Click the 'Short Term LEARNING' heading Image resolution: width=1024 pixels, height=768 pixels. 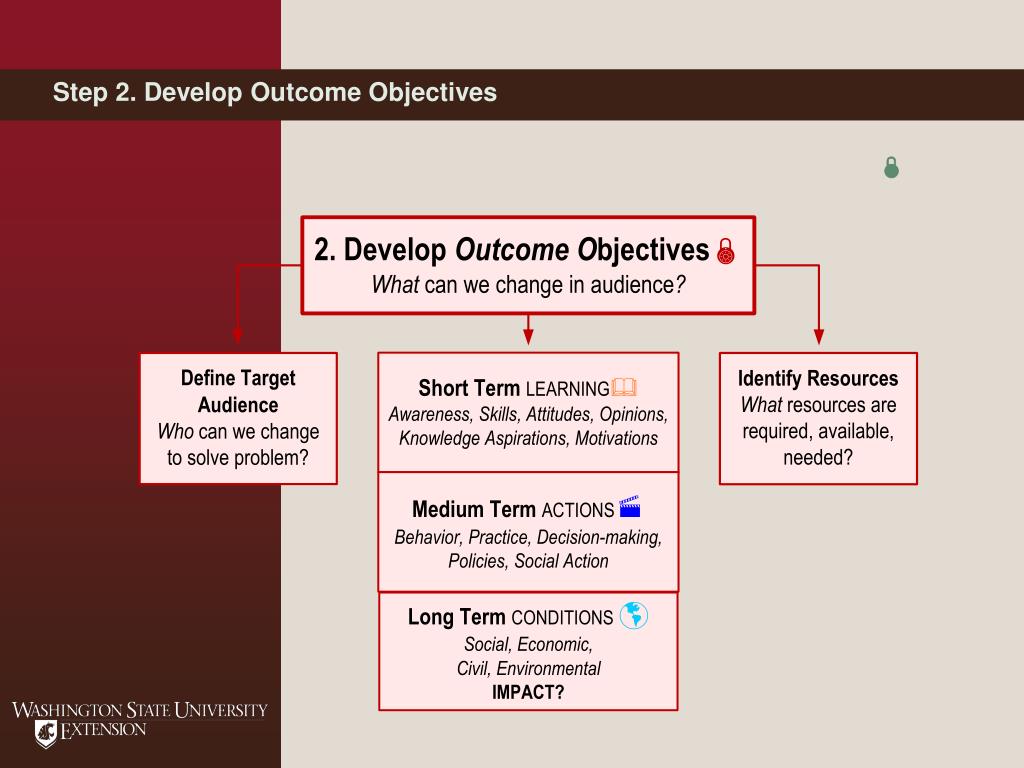(514, 388)
